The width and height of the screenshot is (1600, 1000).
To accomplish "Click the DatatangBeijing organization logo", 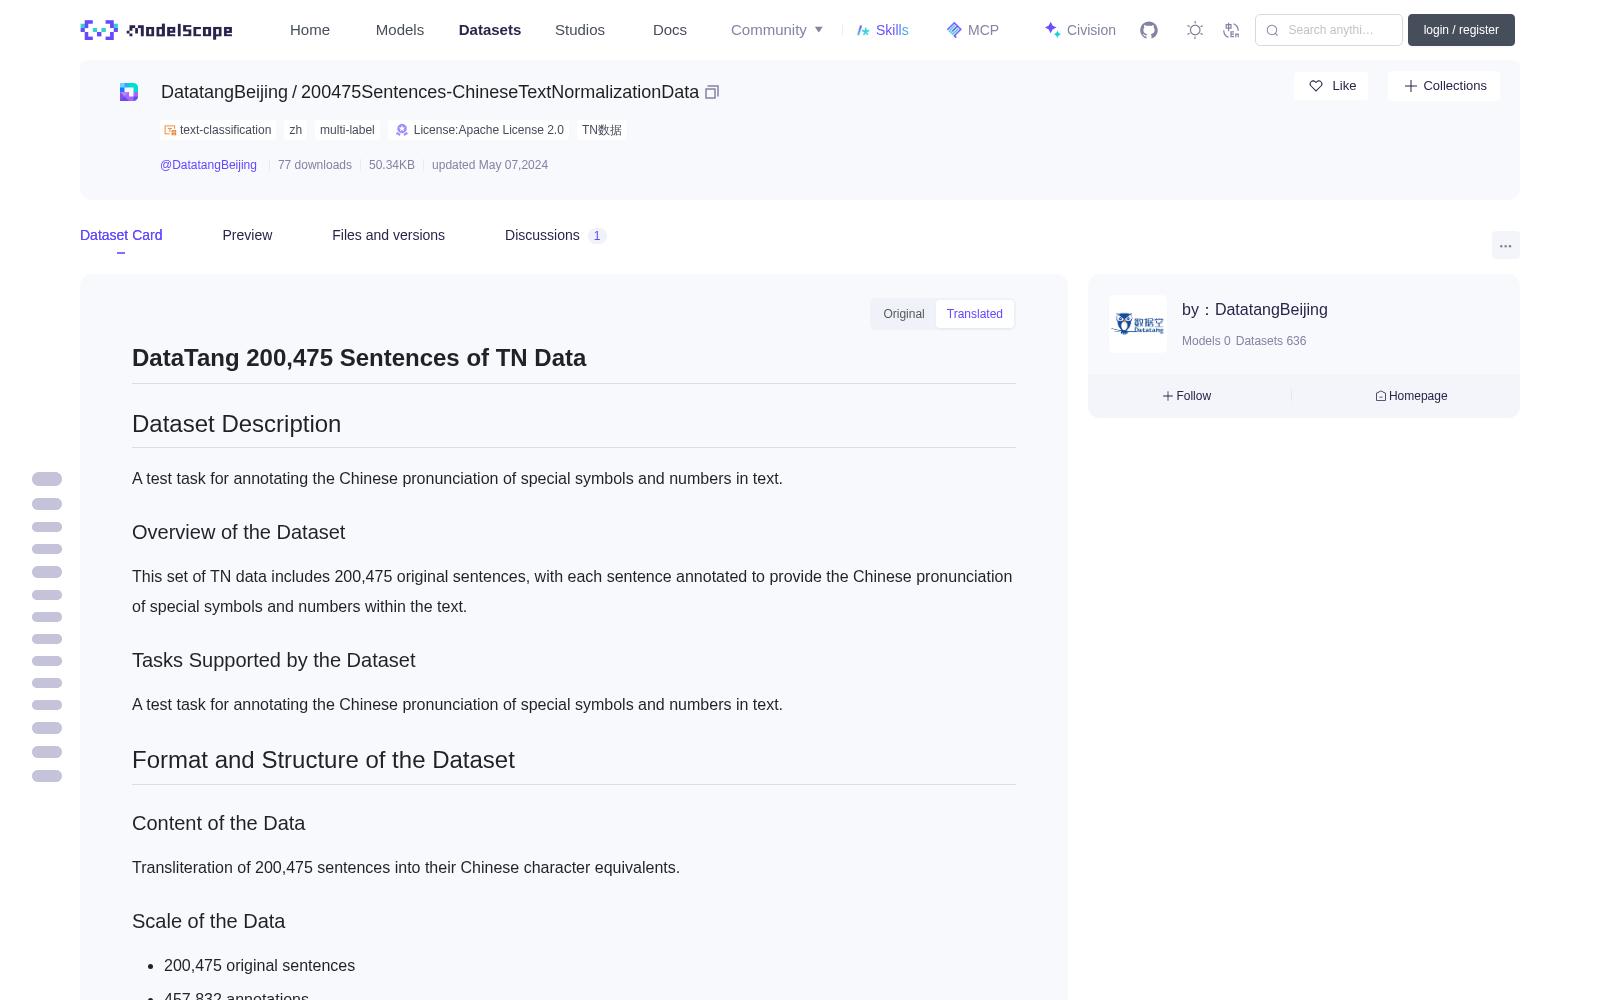I will 1138,324.
